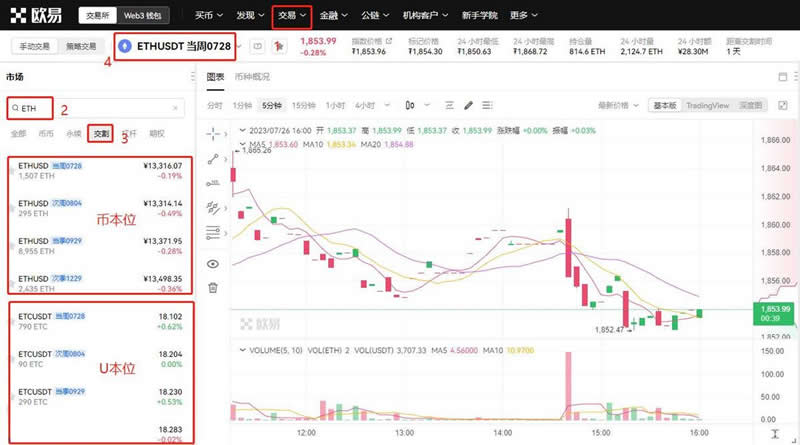Open the 更多 menu dropdown
The image size is (800, 445).
click(x=521, y=16)
